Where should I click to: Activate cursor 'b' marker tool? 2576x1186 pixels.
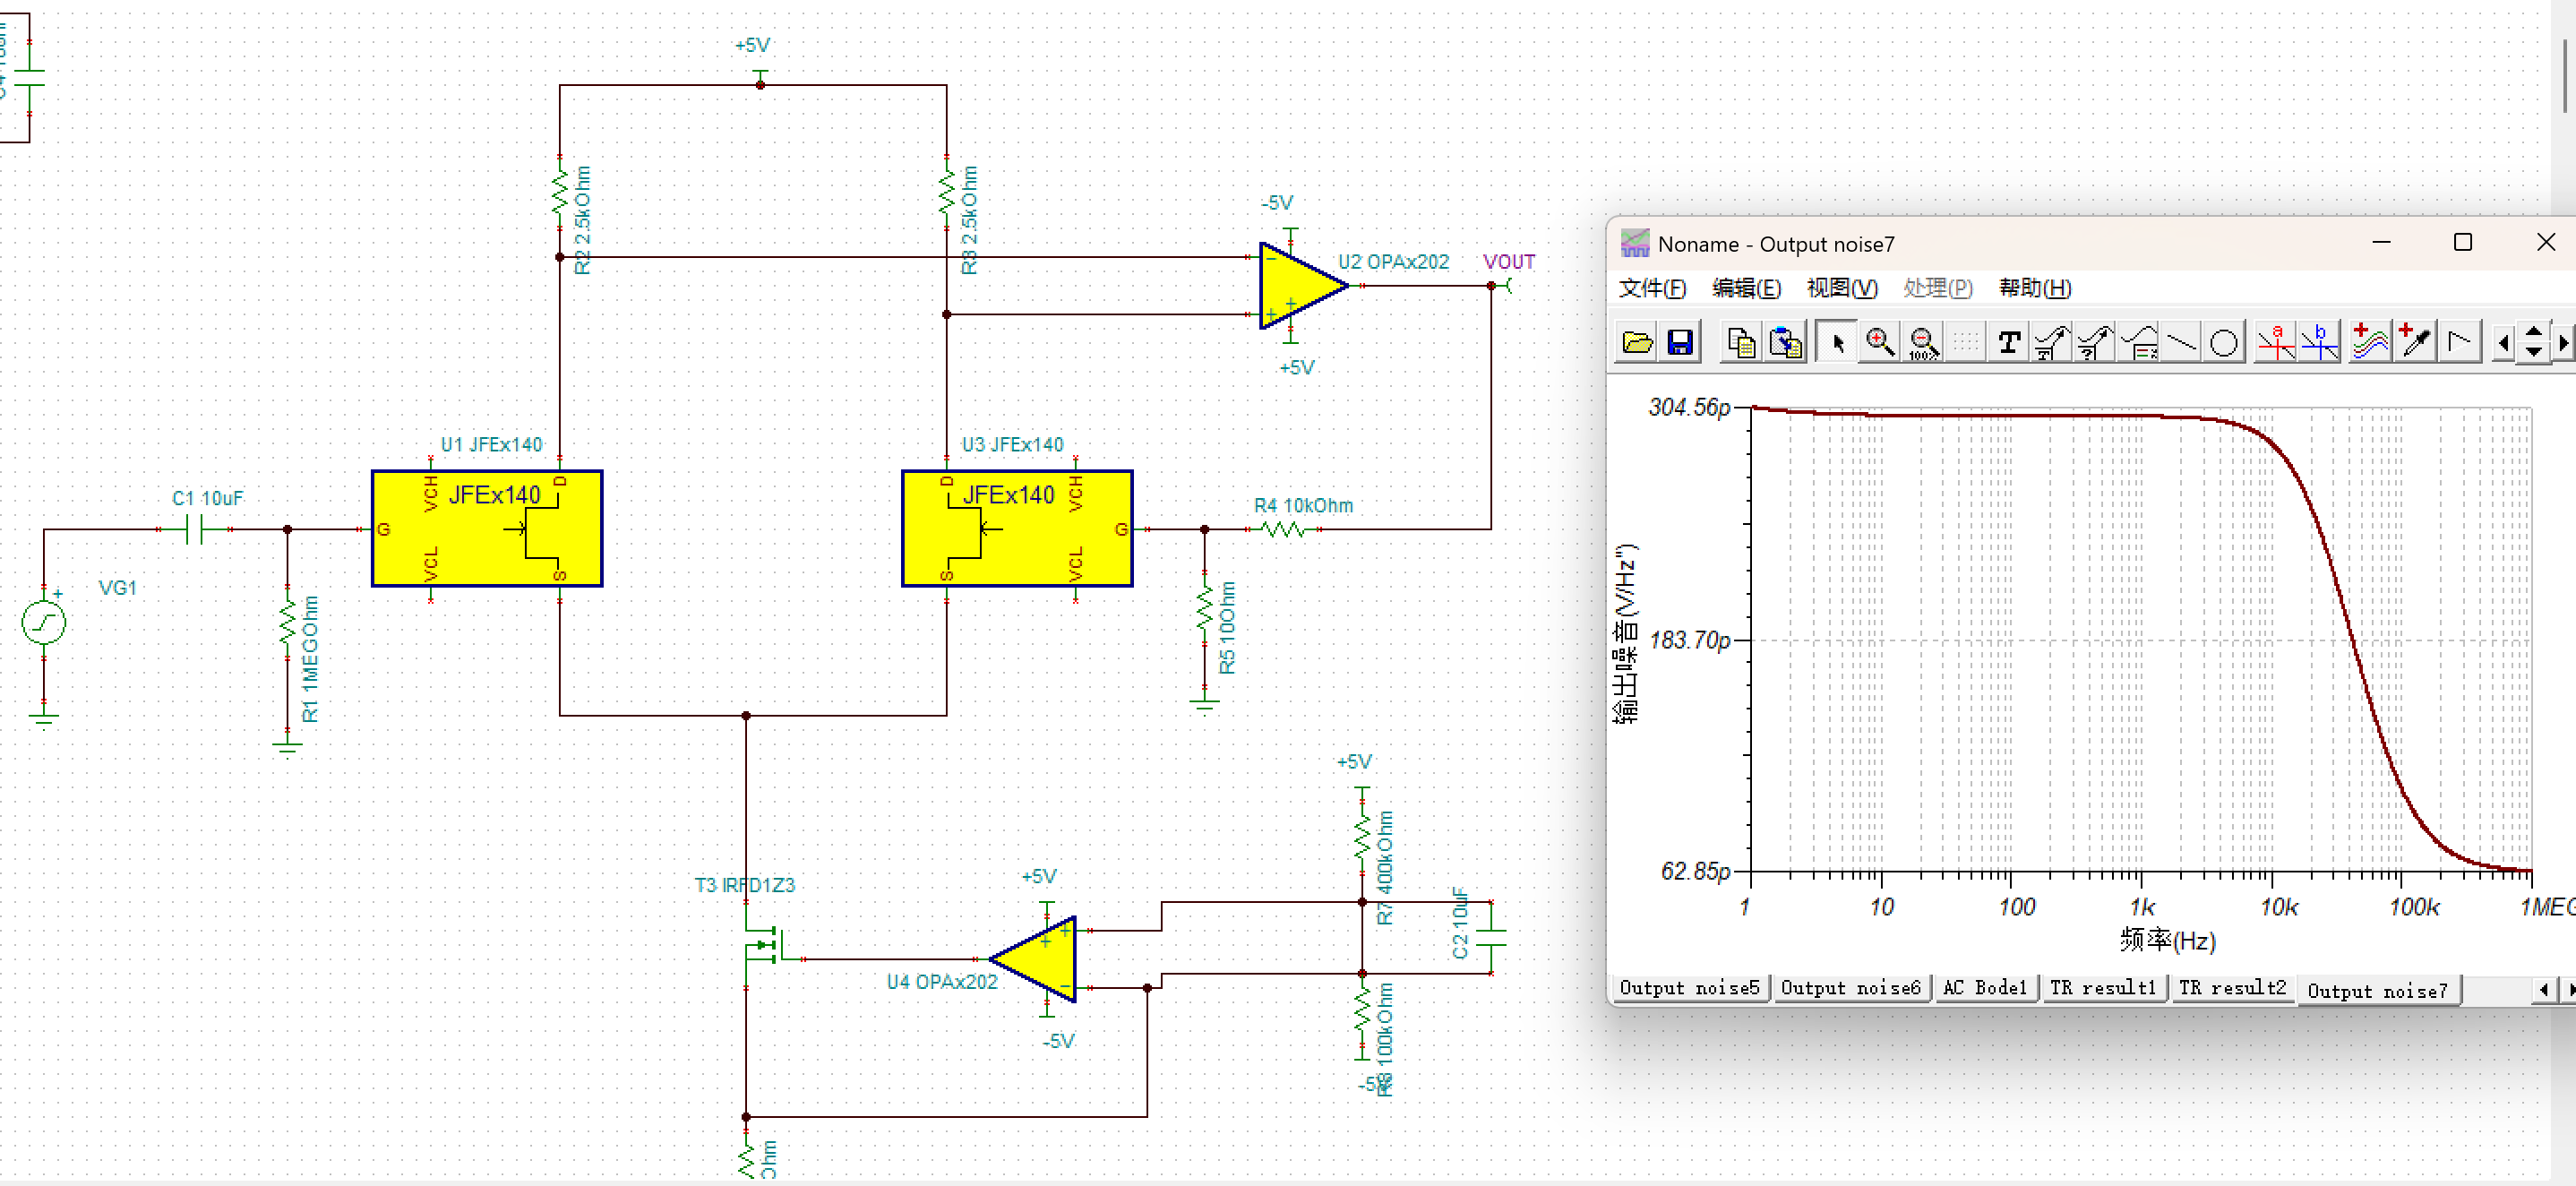point(2319,343)
